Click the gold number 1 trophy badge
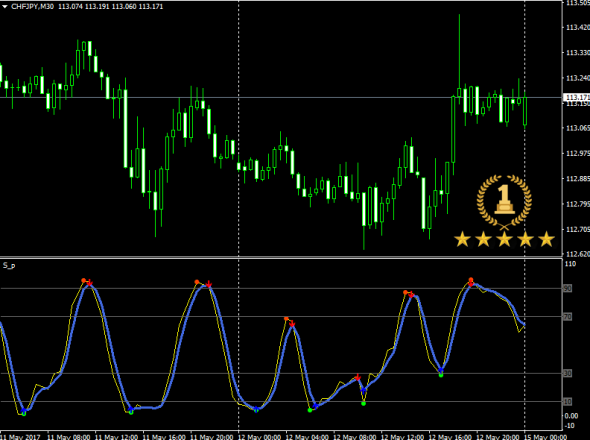Image resolution: width=590 pixels, height=440 pixels. pyautogui.click(x=504, y=202)
